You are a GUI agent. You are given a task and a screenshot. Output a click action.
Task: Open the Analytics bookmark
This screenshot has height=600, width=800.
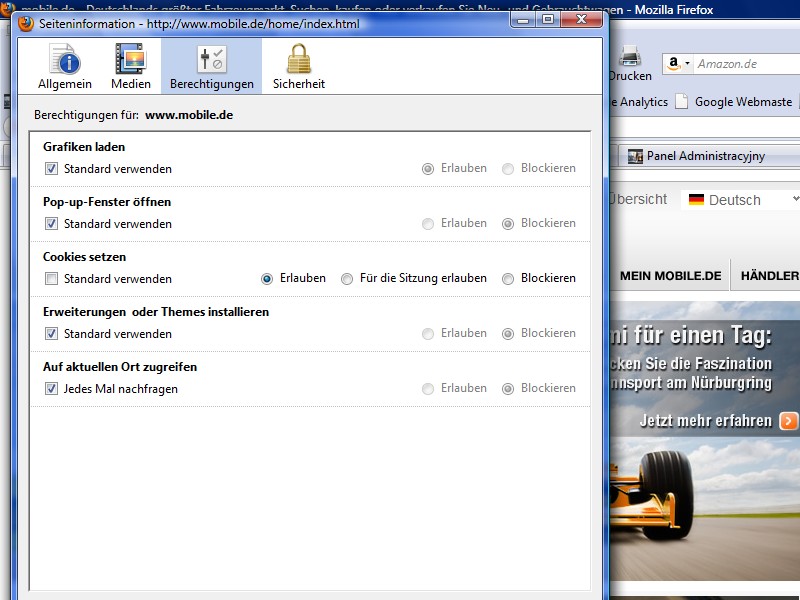pos(640,102)
